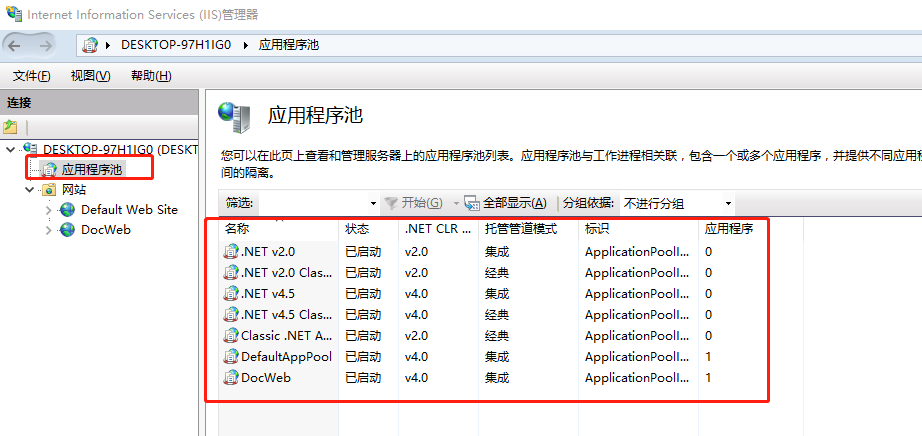Image resolution: width=922 pixels, height=436 pixels.
Task: Click the .NET v4.5 Classic pool icon
Action: point(231,315)
